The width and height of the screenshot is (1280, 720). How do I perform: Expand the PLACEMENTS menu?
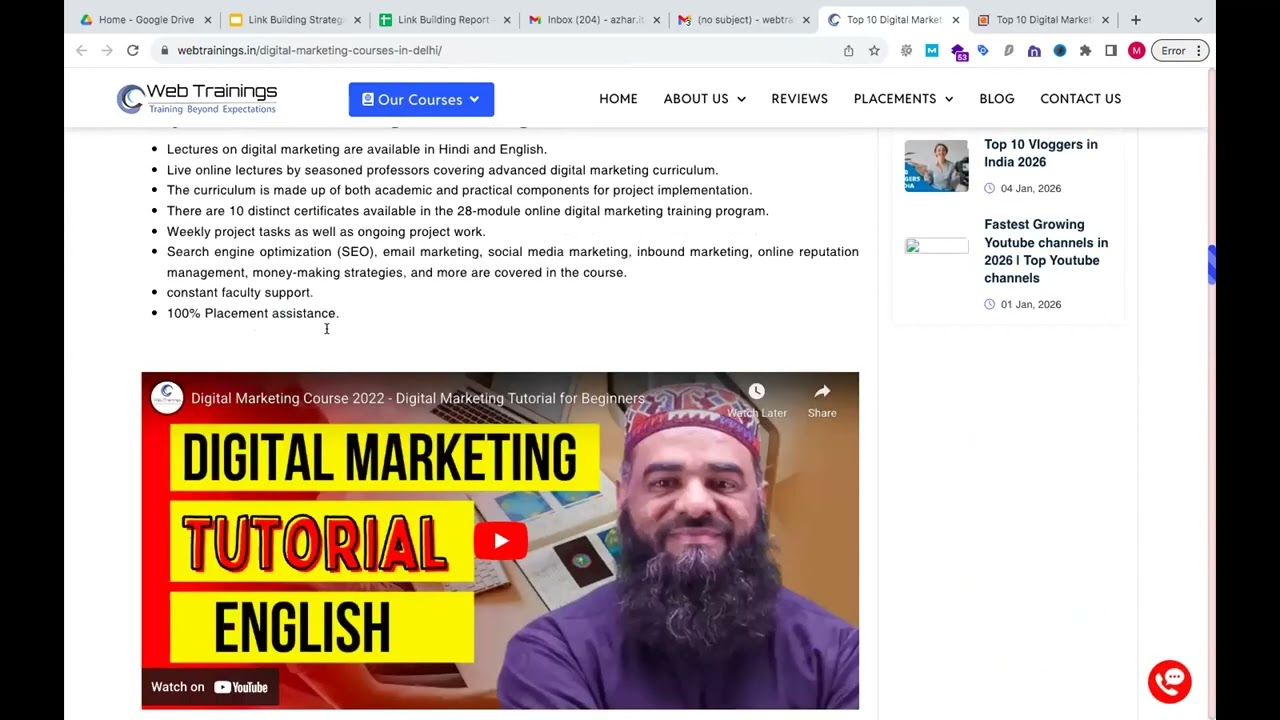point(903,99)
